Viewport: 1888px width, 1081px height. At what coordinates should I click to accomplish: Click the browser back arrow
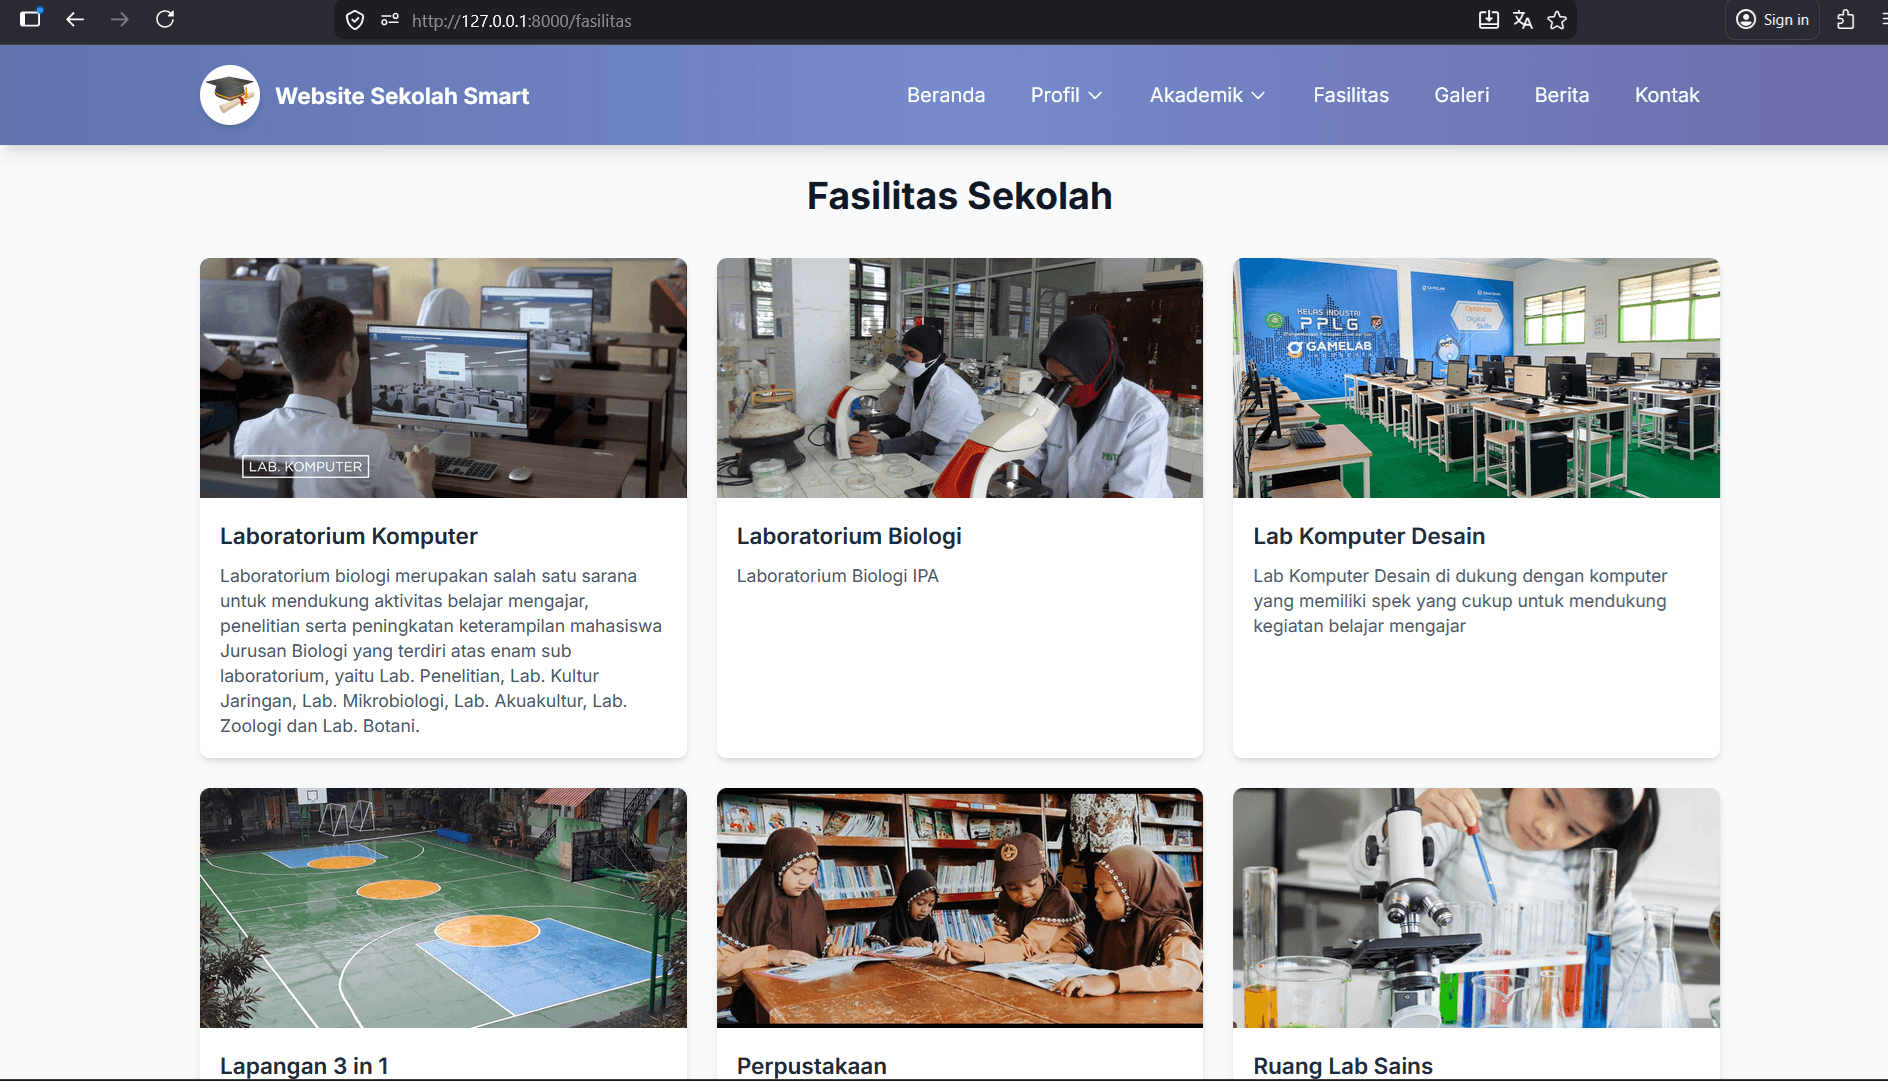click(75, 19)
